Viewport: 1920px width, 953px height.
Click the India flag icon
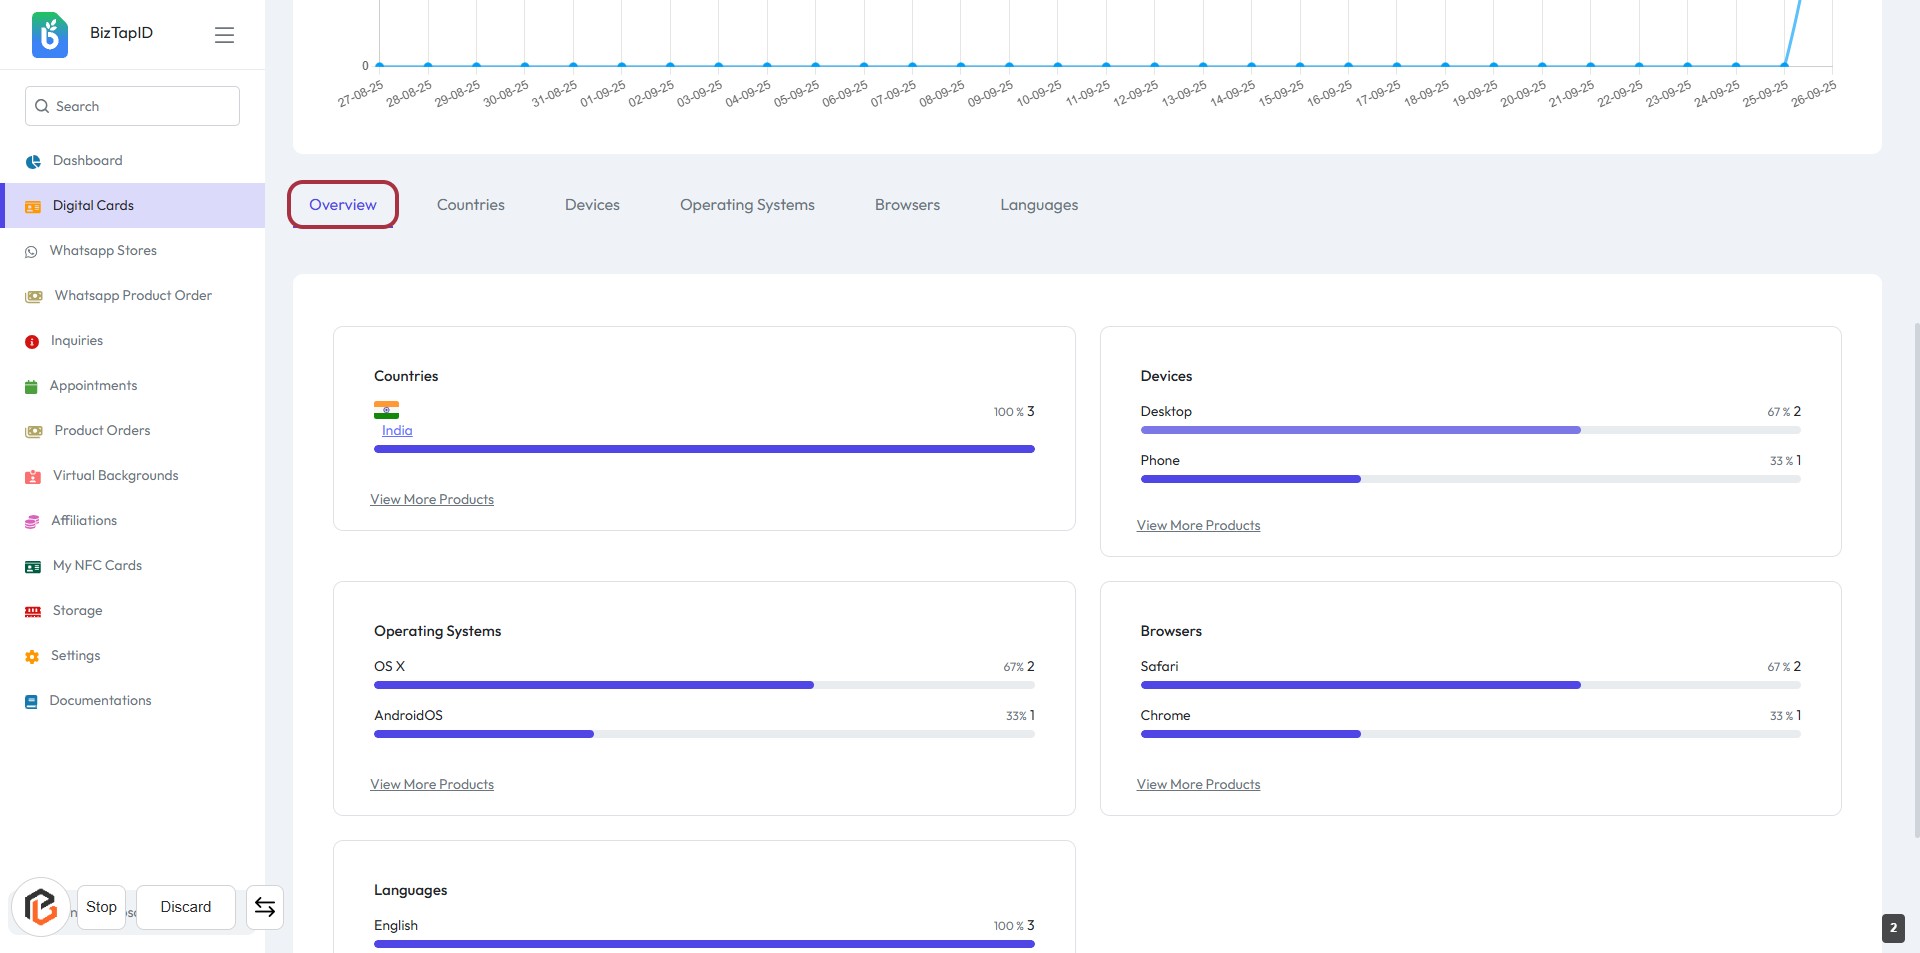point(386,410)
